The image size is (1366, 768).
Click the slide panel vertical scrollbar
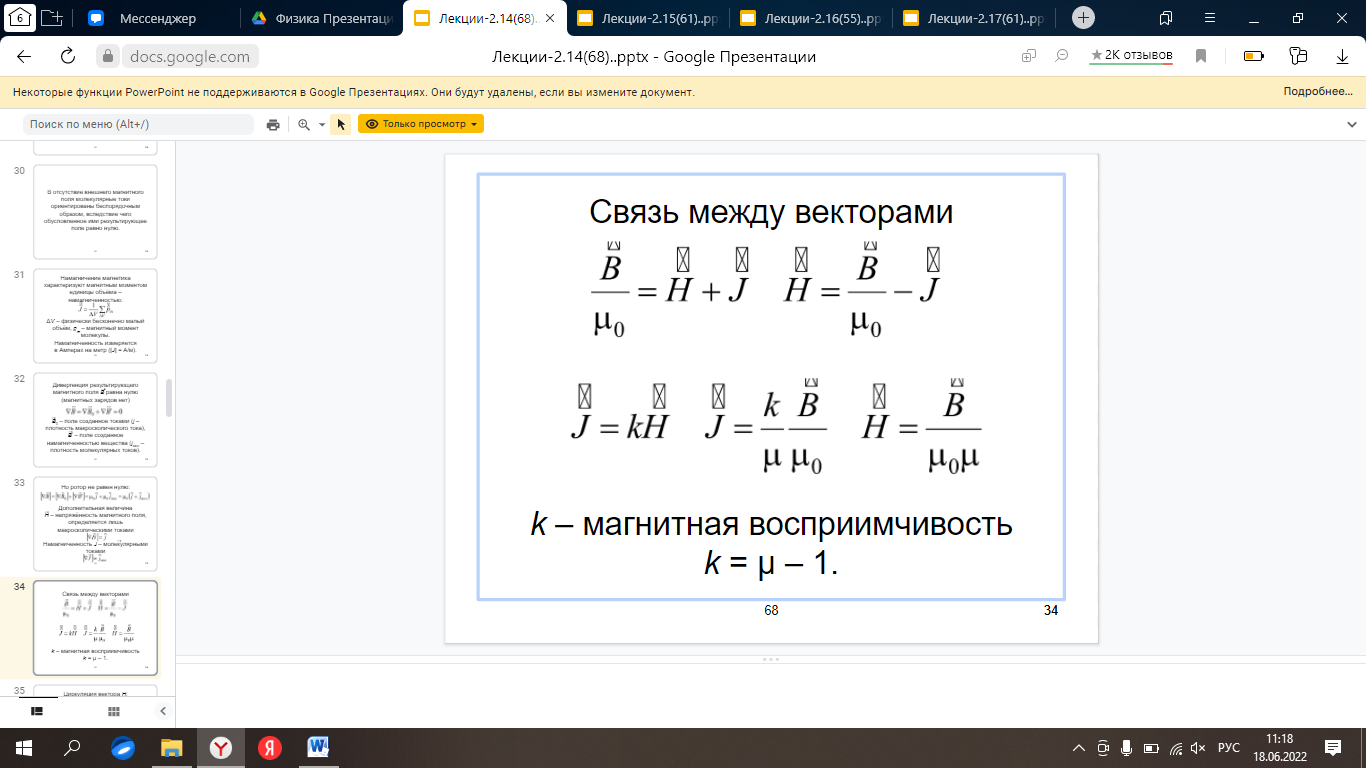169,398
